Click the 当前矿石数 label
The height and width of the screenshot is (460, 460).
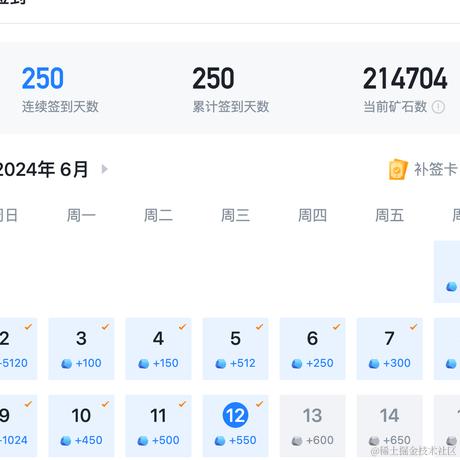pyautogui.click(x=395, y=107)
